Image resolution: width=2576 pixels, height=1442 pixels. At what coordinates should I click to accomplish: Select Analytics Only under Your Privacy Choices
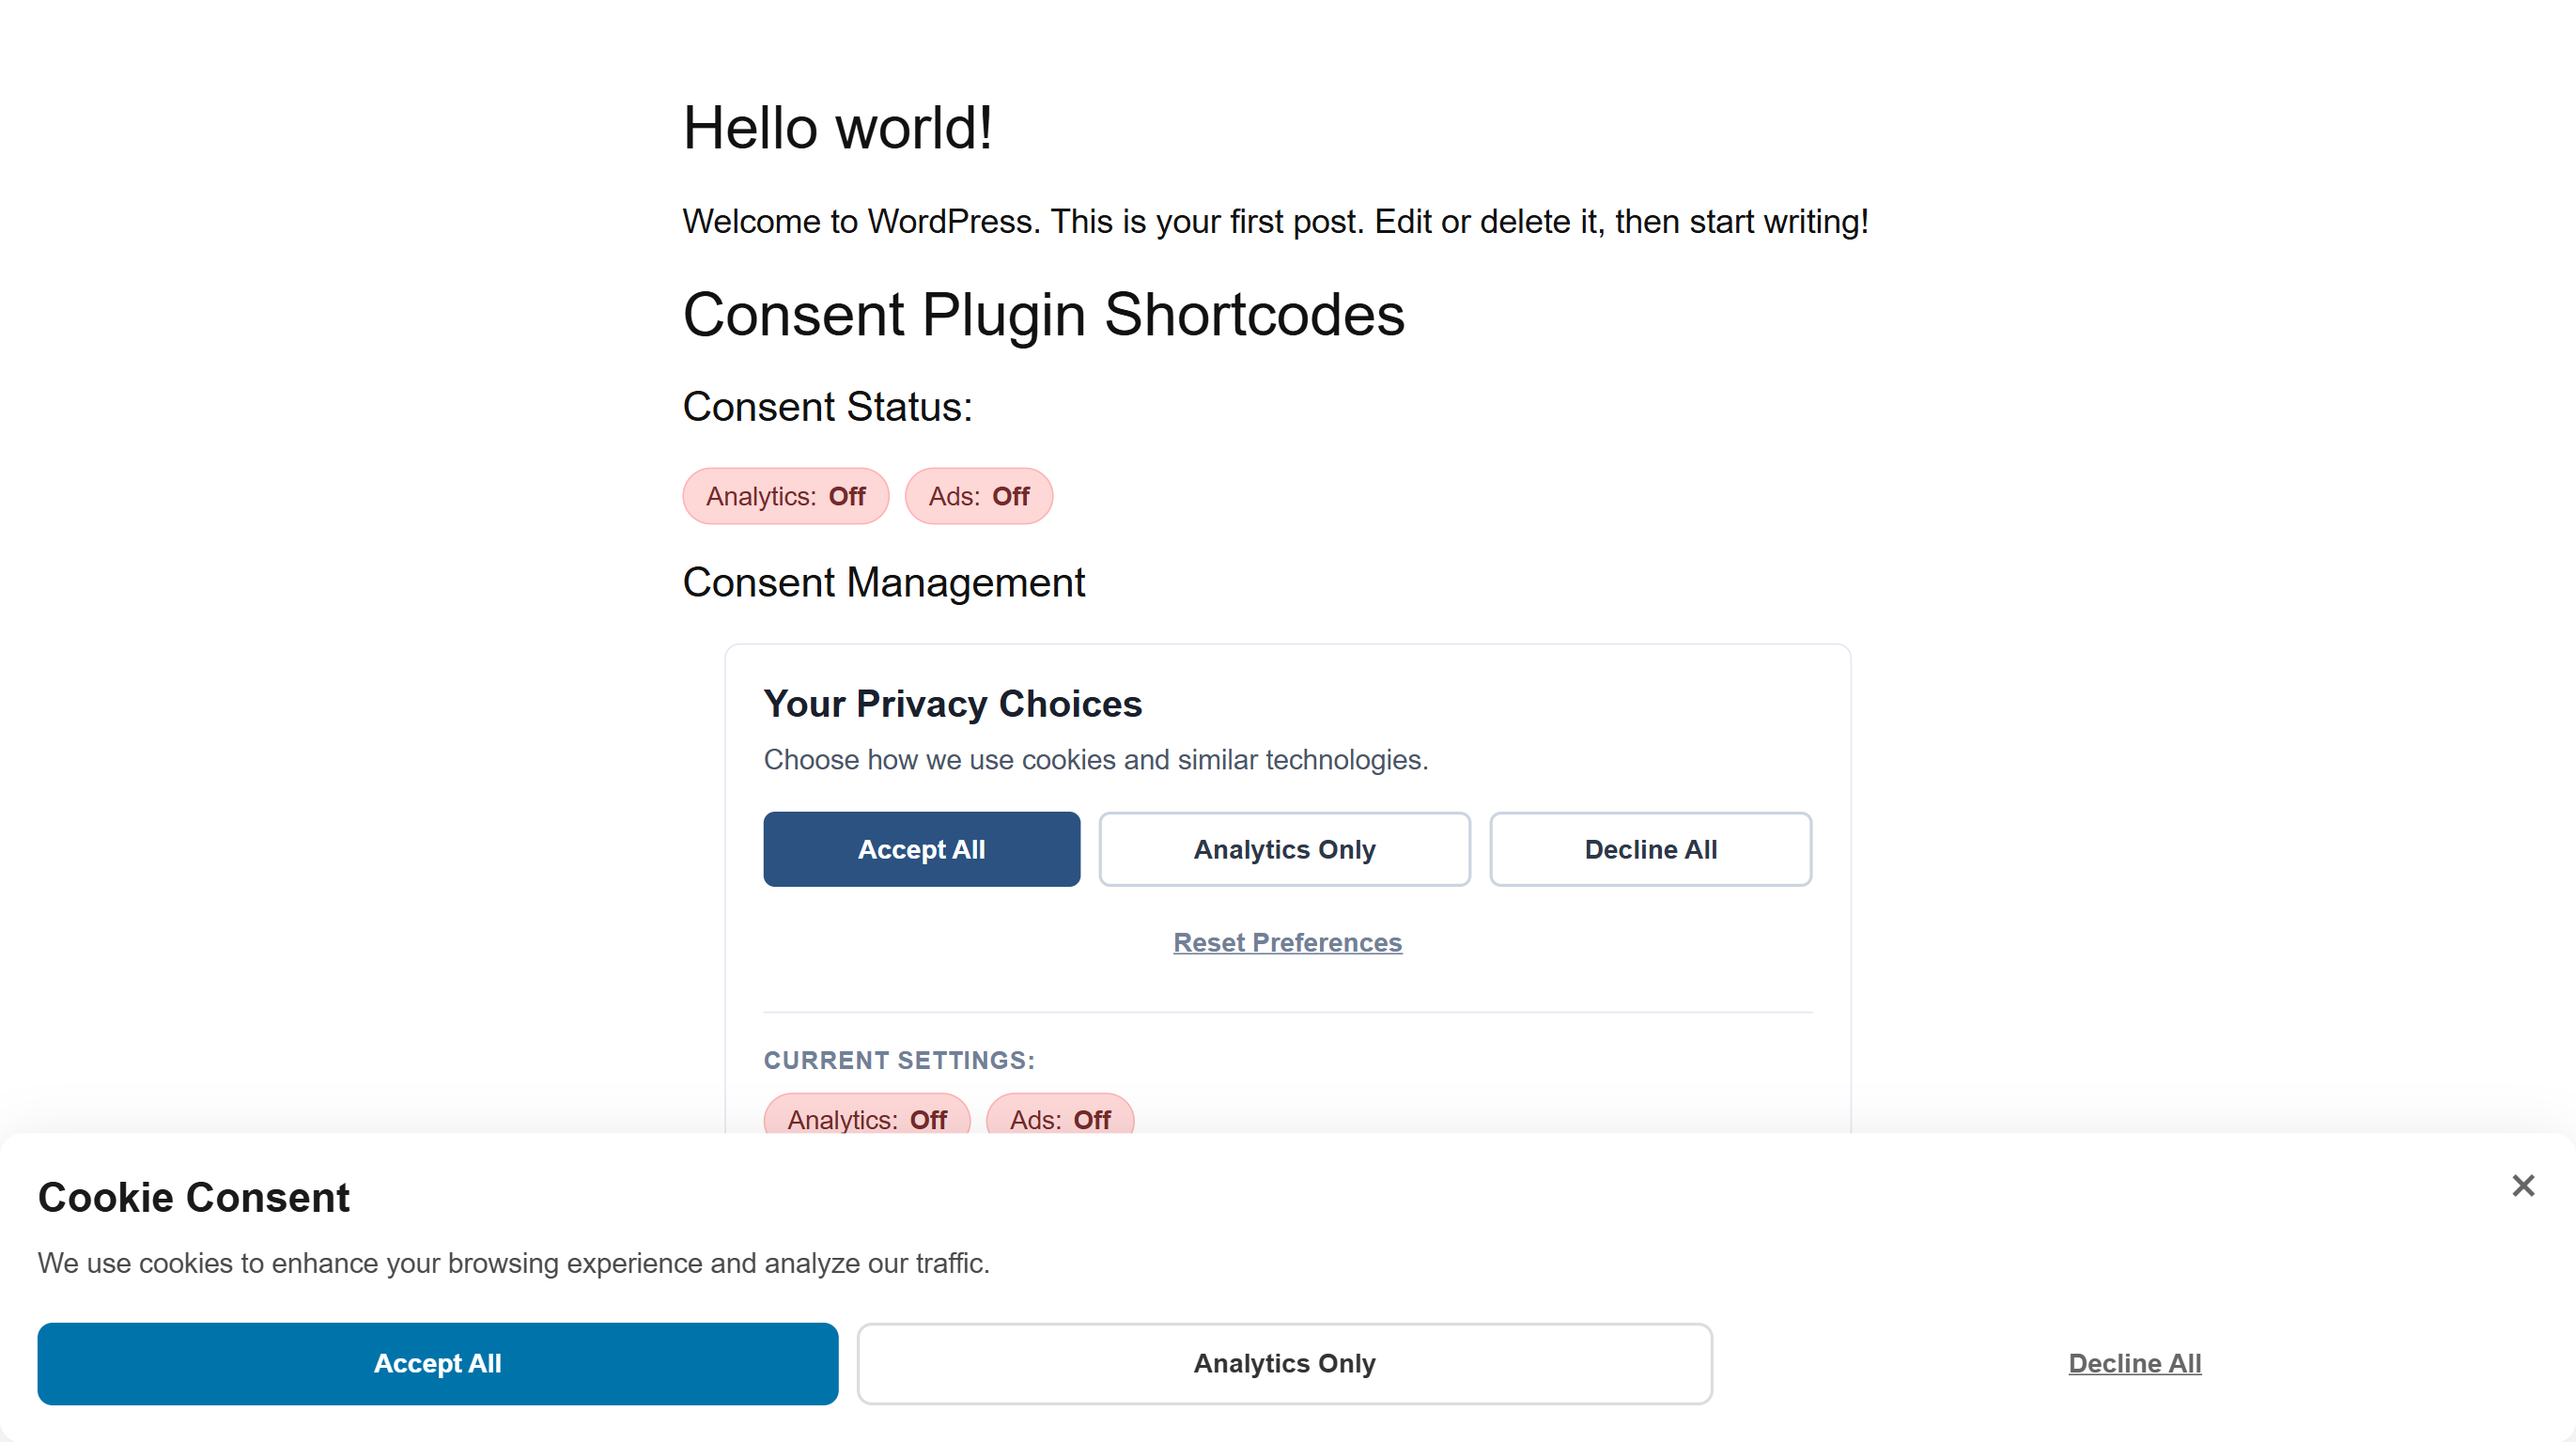pos(1284,849)
